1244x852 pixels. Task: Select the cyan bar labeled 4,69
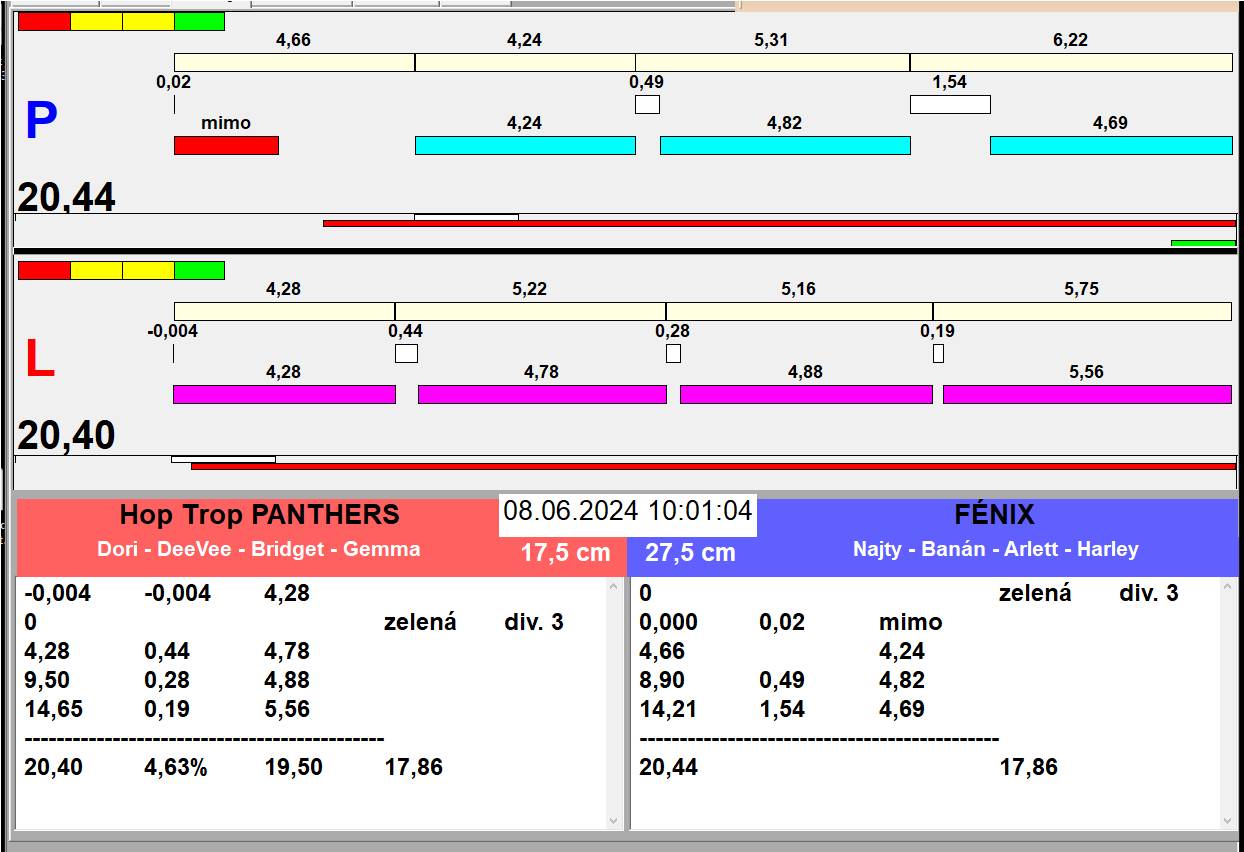click(1111, 146)
